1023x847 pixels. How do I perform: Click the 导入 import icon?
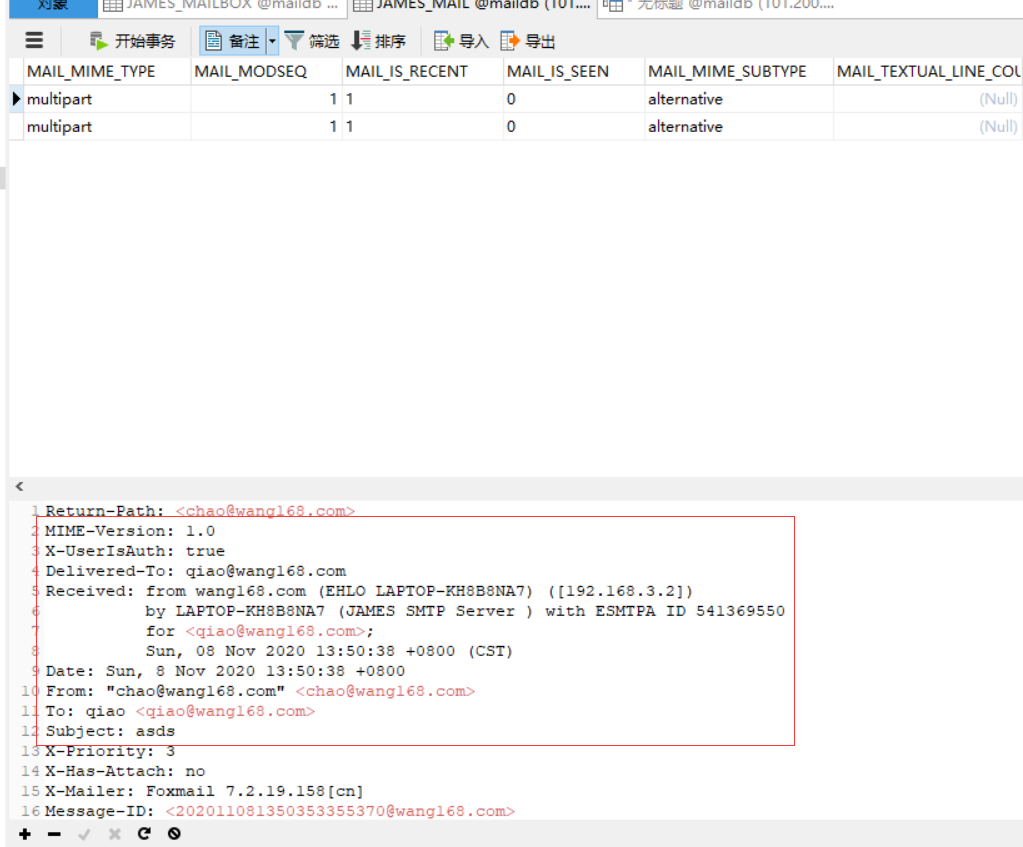point(460,40)
